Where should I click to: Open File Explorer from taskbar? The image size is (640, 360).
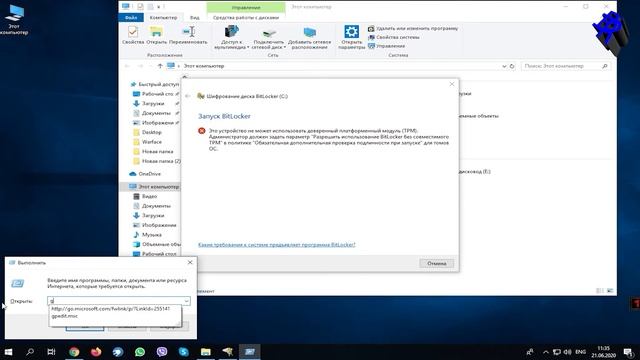pos(206,351)
